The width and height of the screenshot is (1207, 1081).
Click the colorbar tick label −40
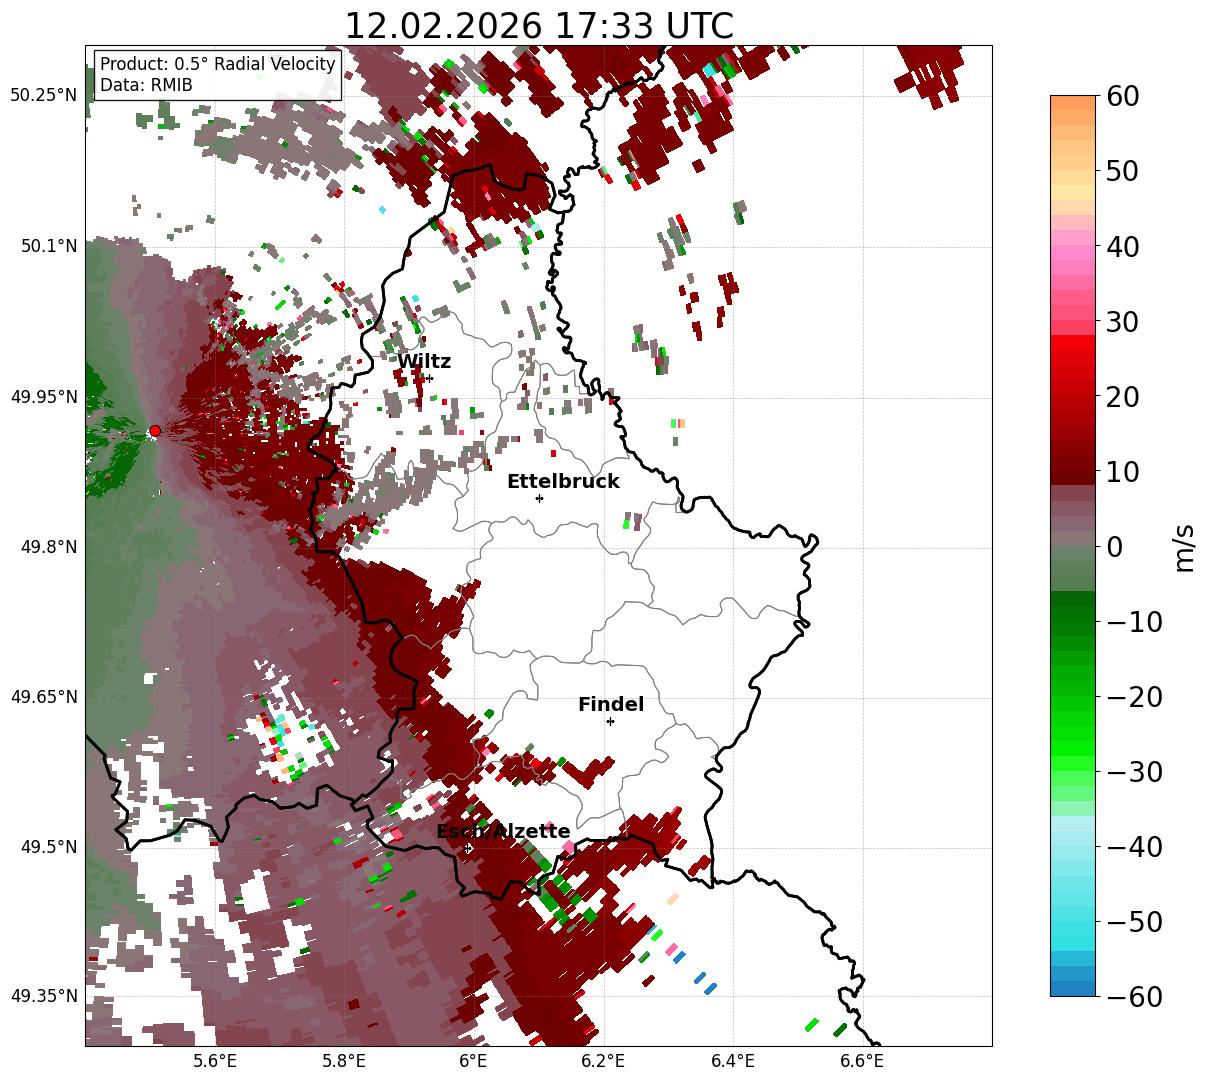pyautogui.click(x=1134, y=846)
